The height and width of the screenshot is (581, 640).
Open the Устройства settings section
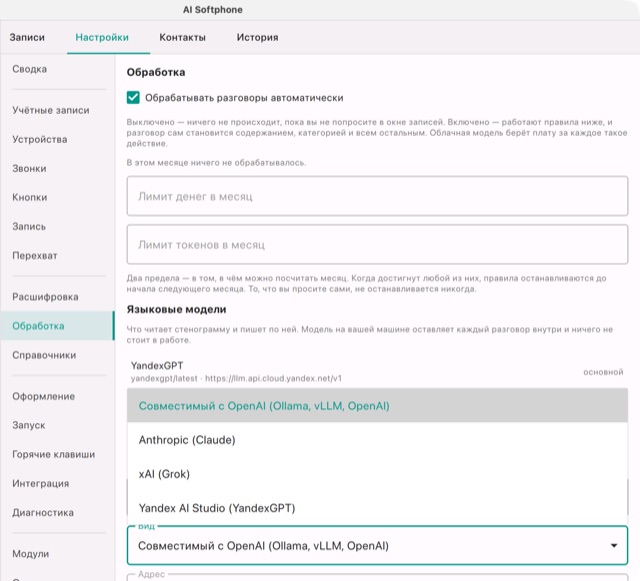click(x=40, y=139)
